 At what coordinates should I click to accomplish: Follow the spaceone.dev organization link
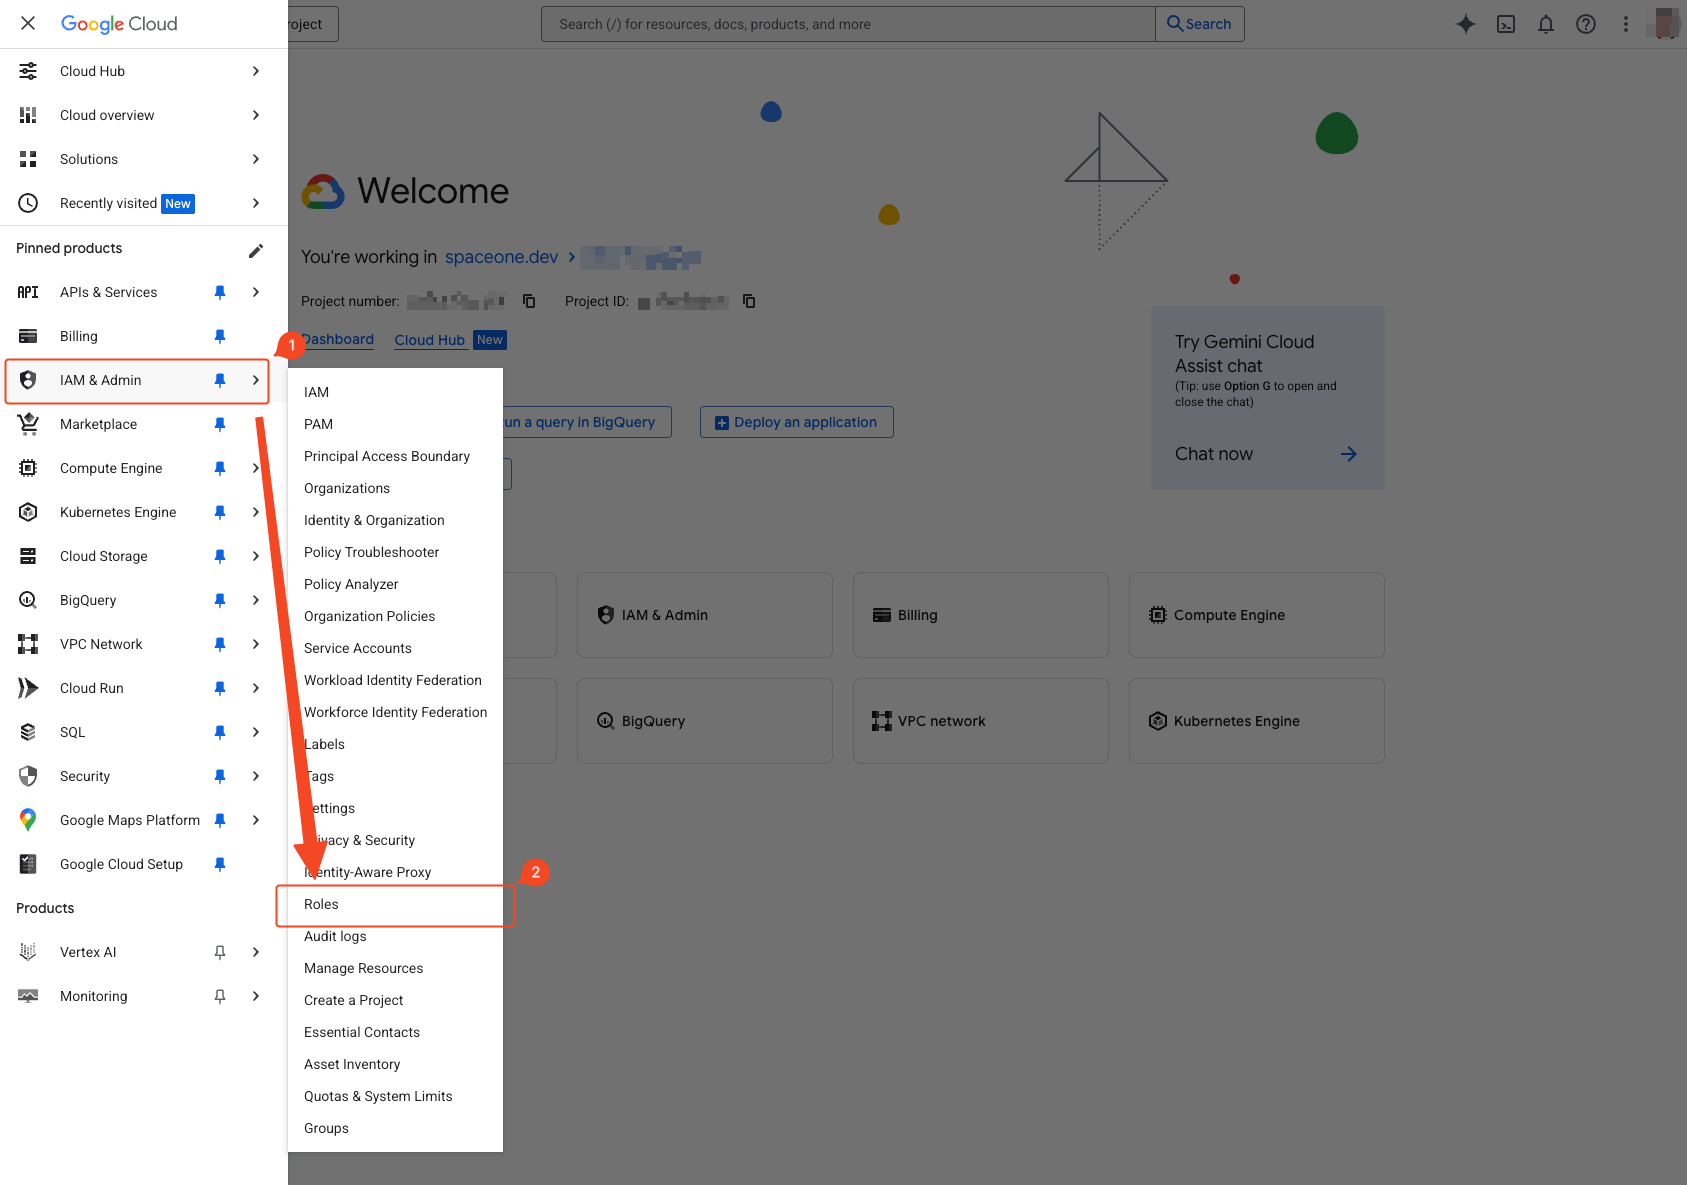[501, 257]
